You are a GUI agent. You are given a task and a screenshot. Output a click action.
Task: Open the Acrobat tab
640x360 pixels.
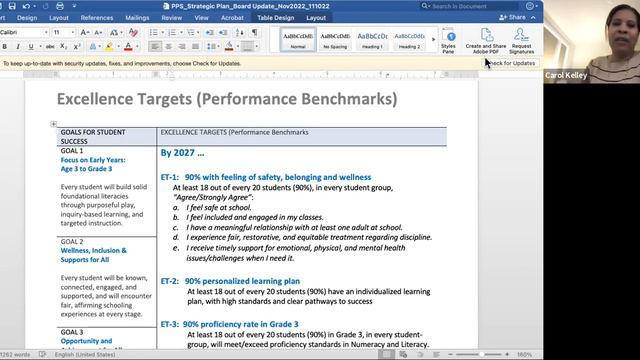232,18
